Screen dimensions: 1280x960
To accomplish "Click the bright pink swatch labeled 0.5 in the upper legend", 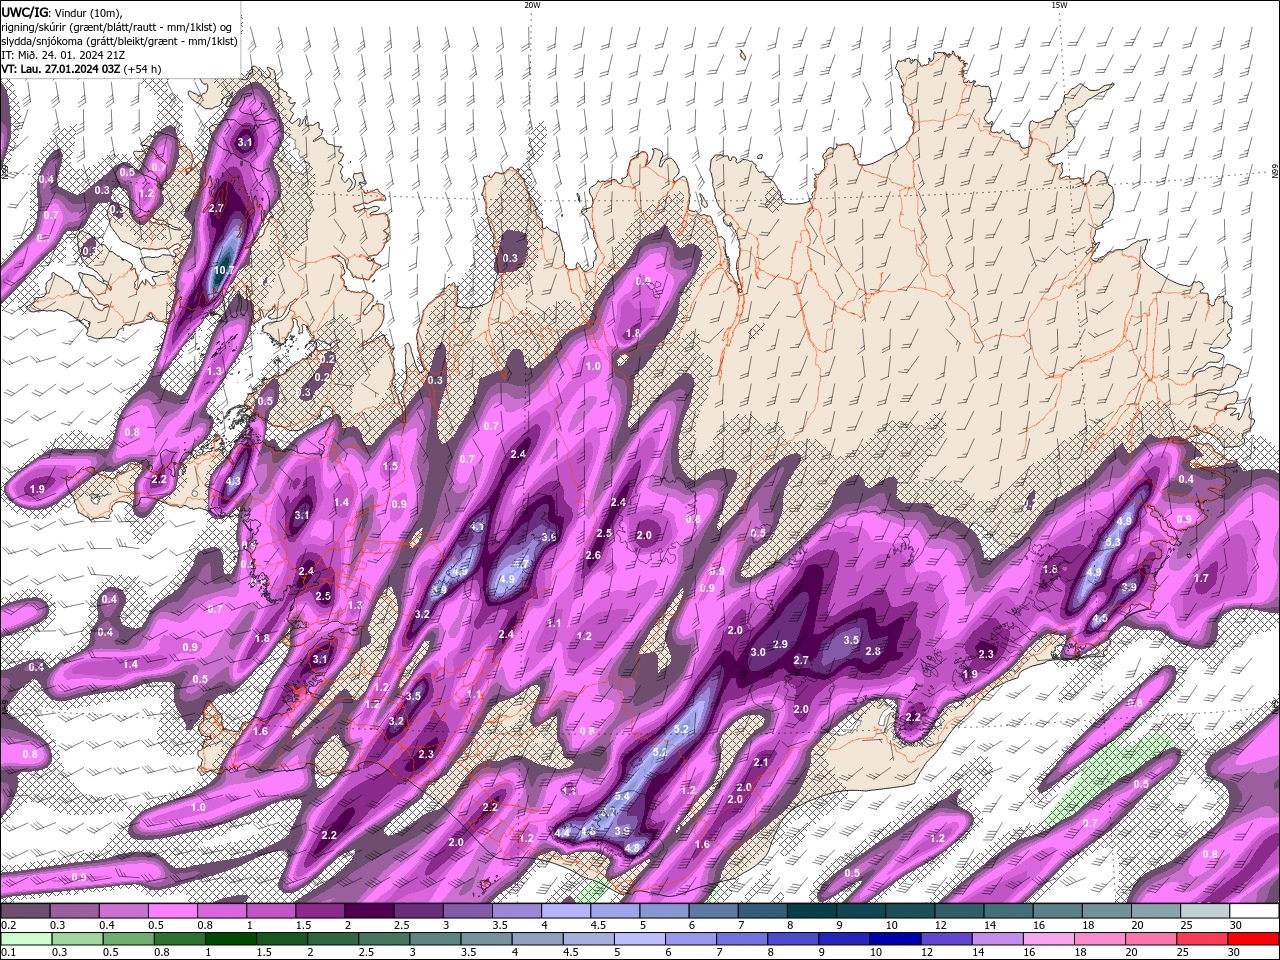I will (172, 911).
